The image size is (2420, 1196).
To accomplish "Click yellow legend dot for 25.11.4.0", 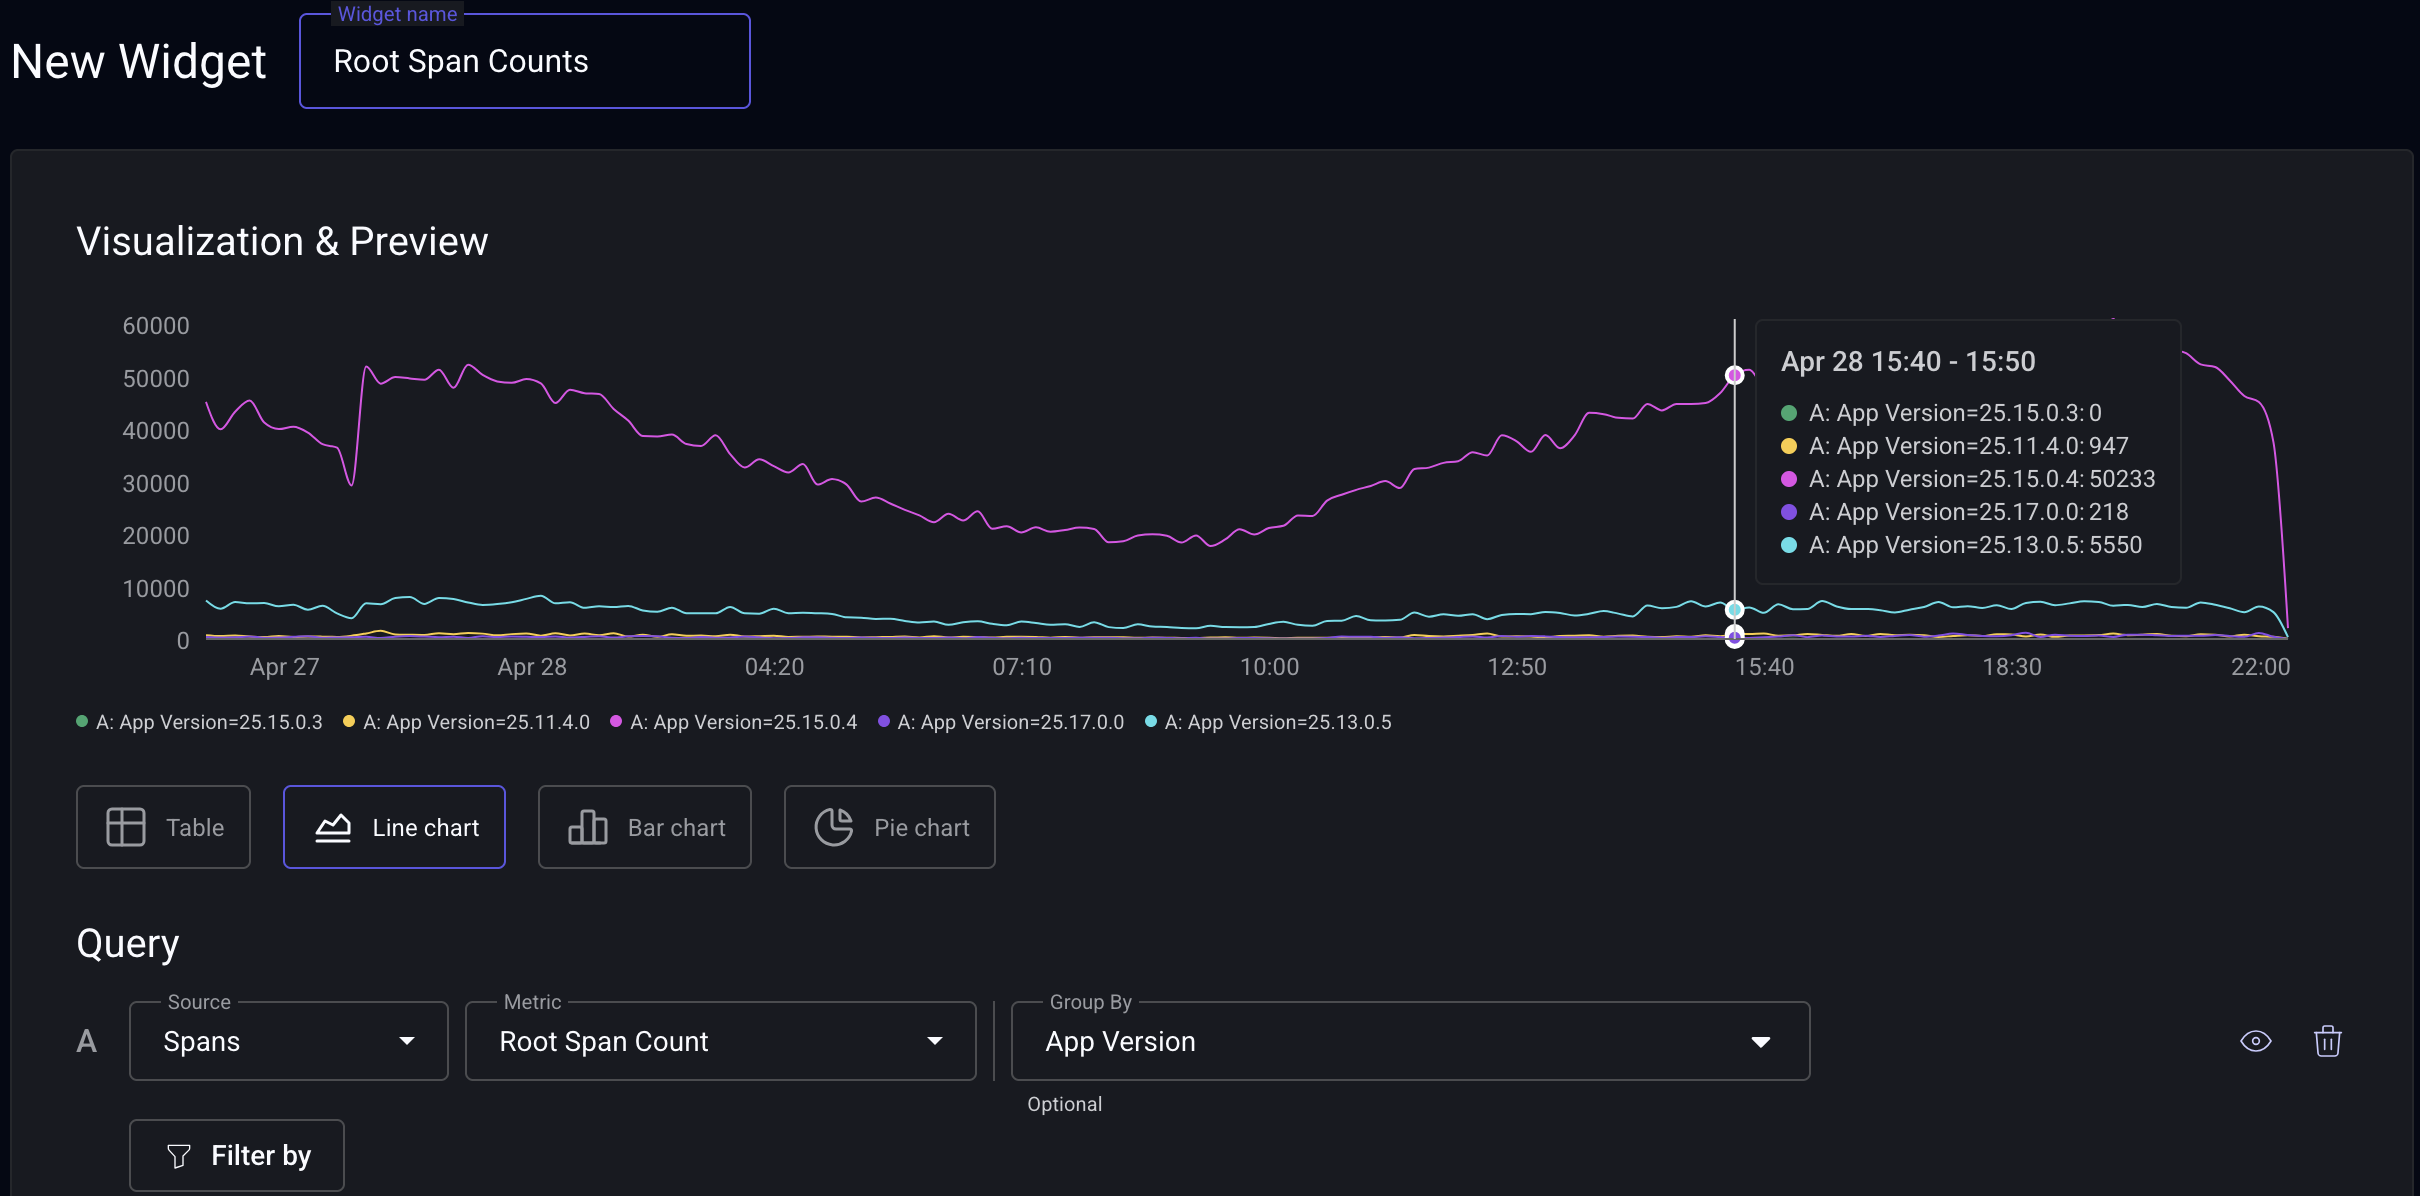I will (349, 721).
